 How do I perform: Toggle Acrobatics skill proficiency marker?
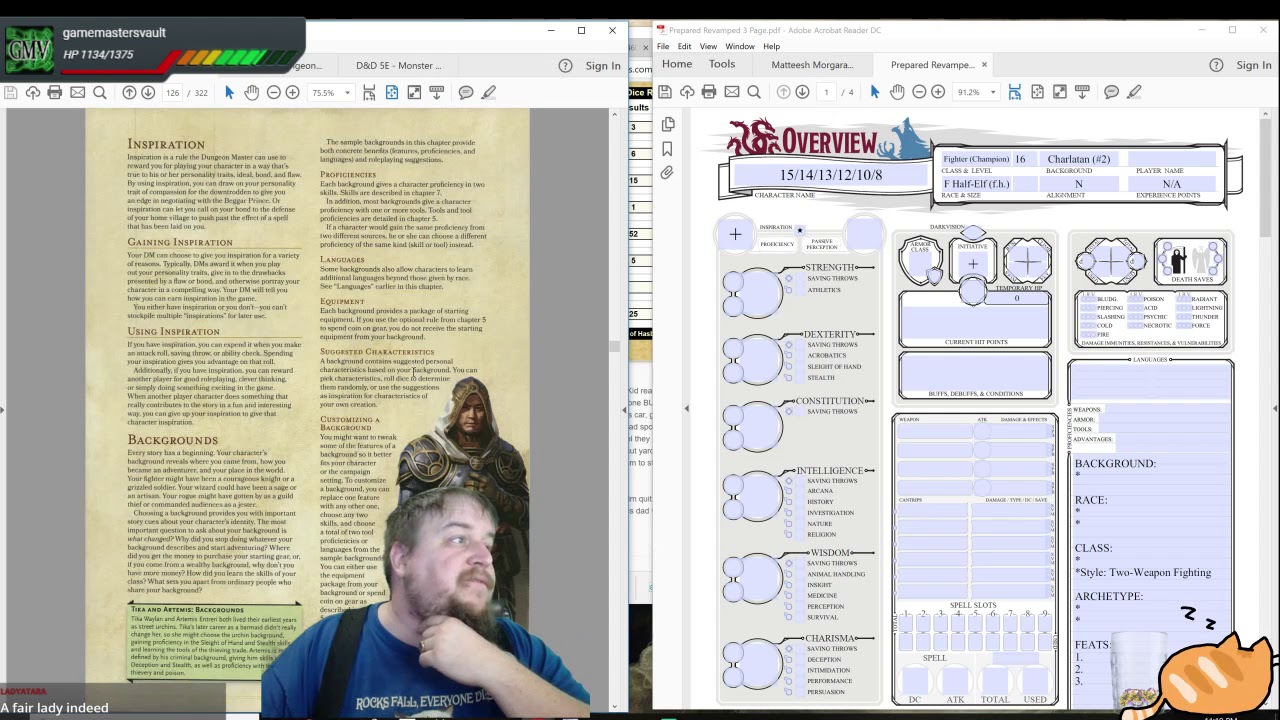(x=789, y=355)
